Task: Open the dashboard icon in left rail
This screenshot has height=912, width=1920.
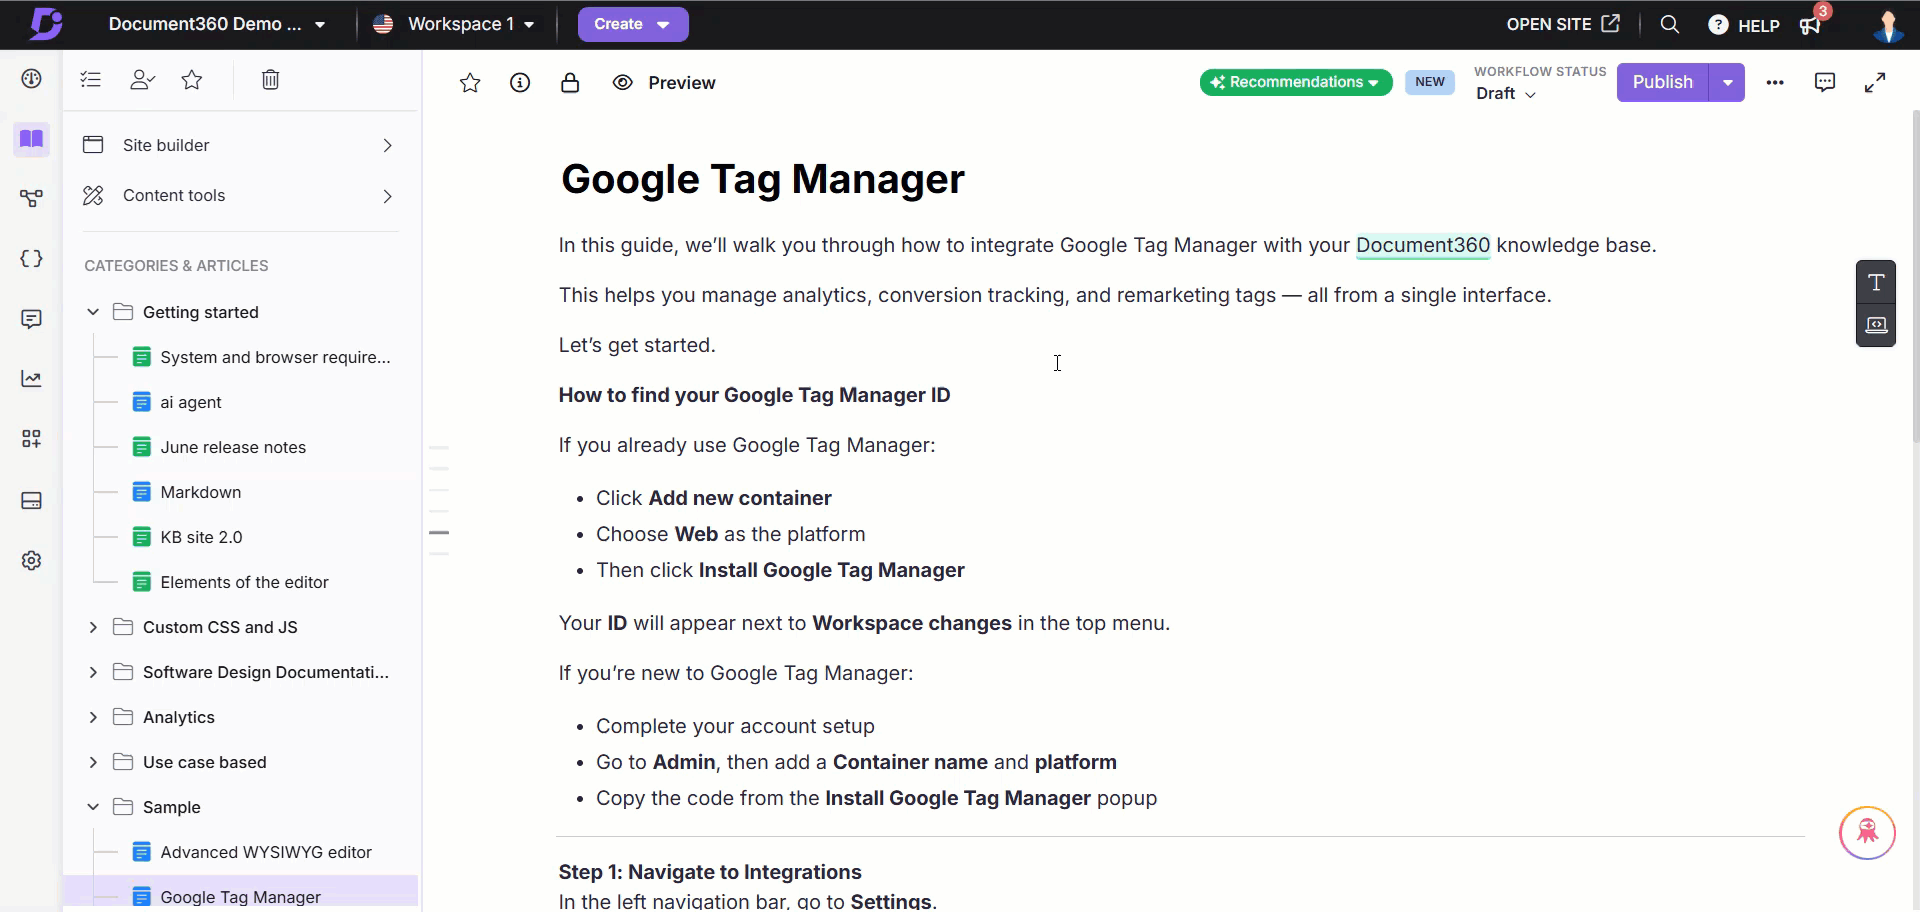Action: [32, 79]
